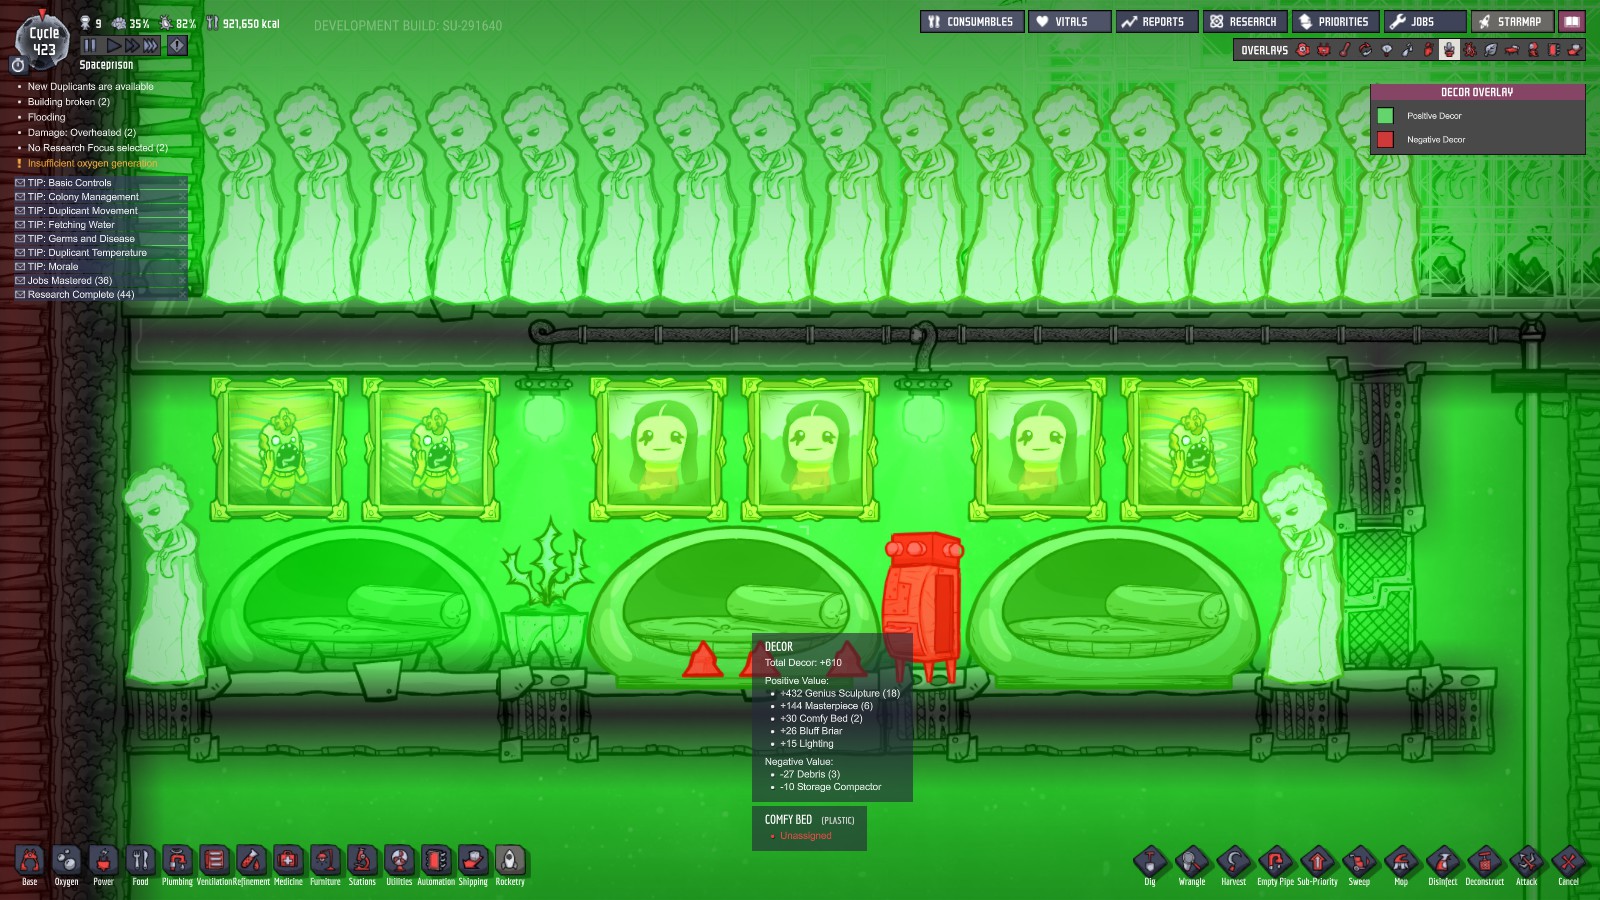Set game speed to fast forward
The width and height of the screenshot is (1600, 900).
coord(131,45)
